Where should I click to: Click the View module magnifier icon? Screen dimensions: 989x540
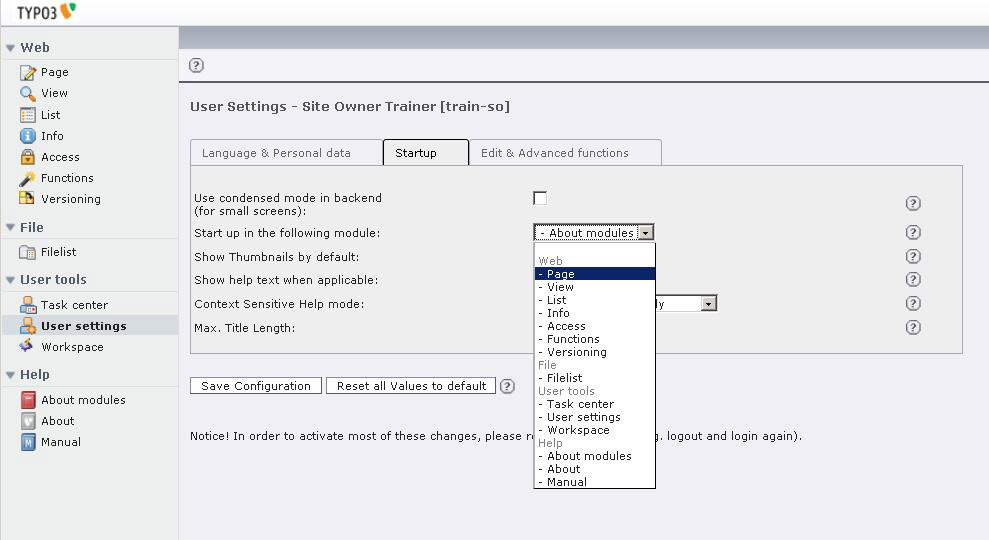28,93
